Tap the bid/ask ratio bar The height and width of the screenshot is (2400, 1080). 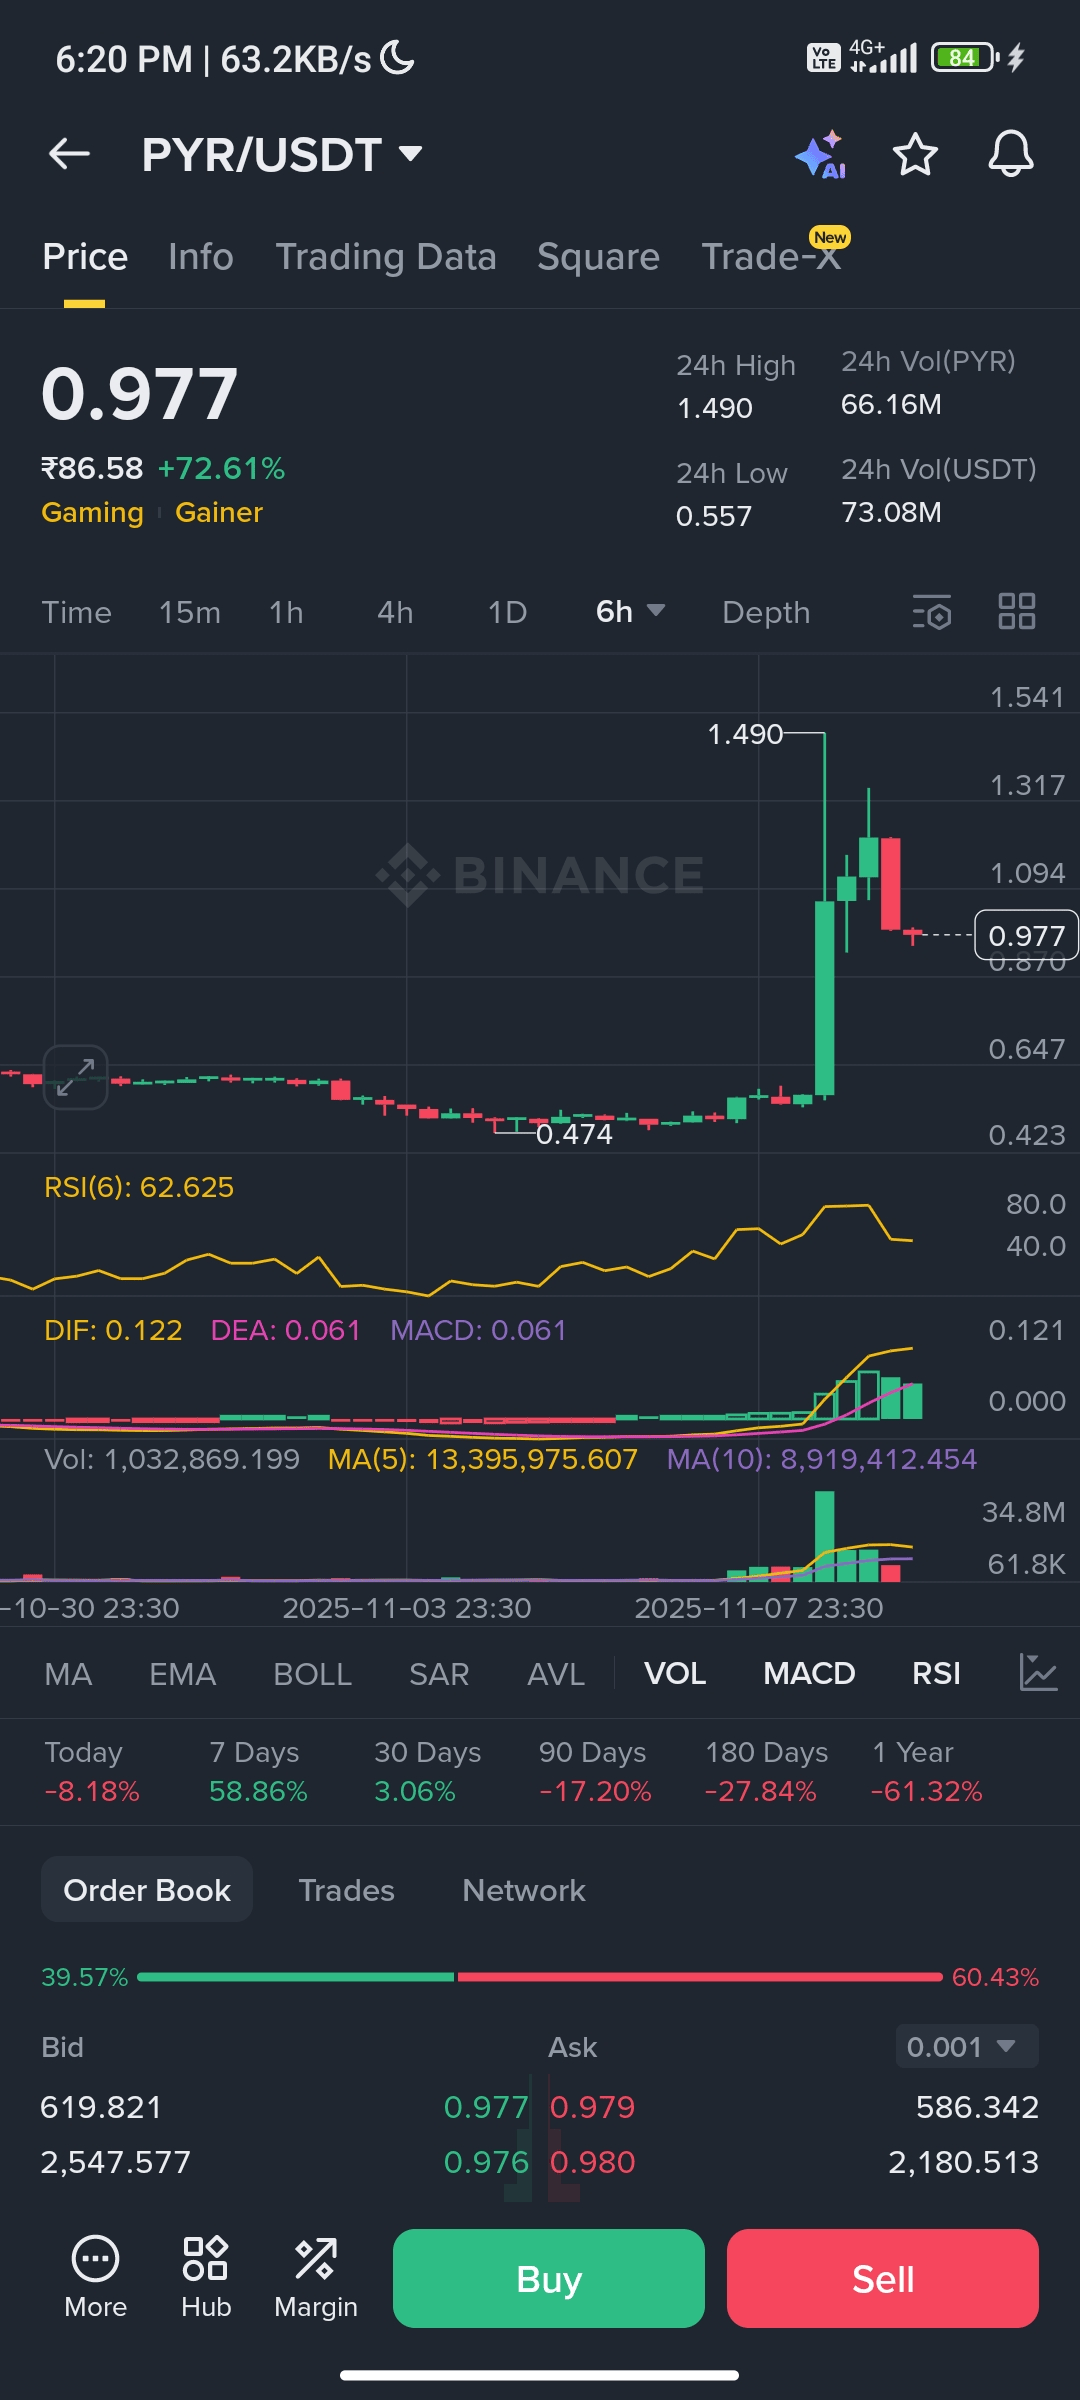(x=540, y=1977)
